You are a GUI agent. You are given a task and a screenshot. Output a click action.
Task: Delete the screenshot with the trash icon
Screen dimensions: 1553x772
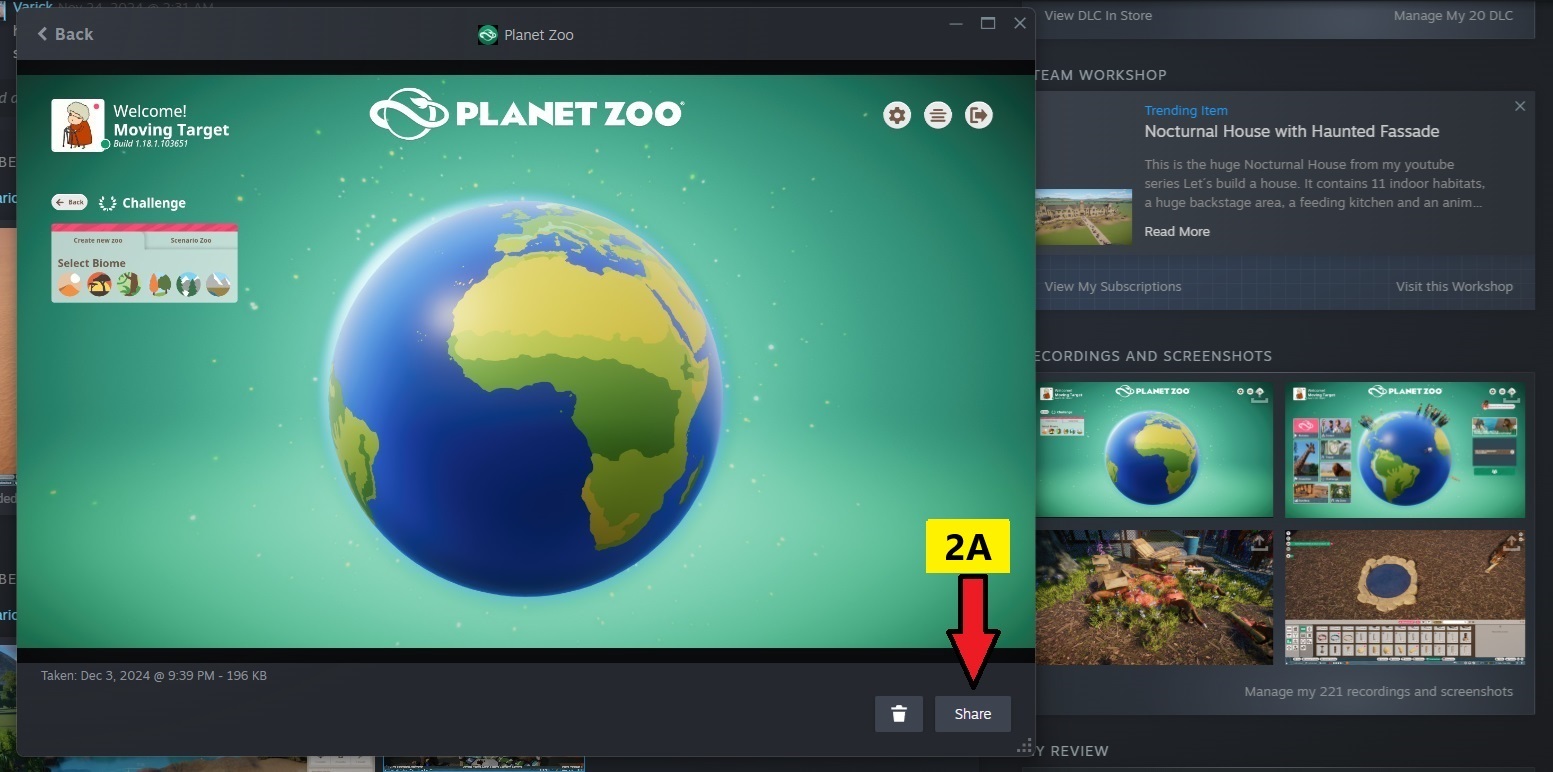point(899,714)
